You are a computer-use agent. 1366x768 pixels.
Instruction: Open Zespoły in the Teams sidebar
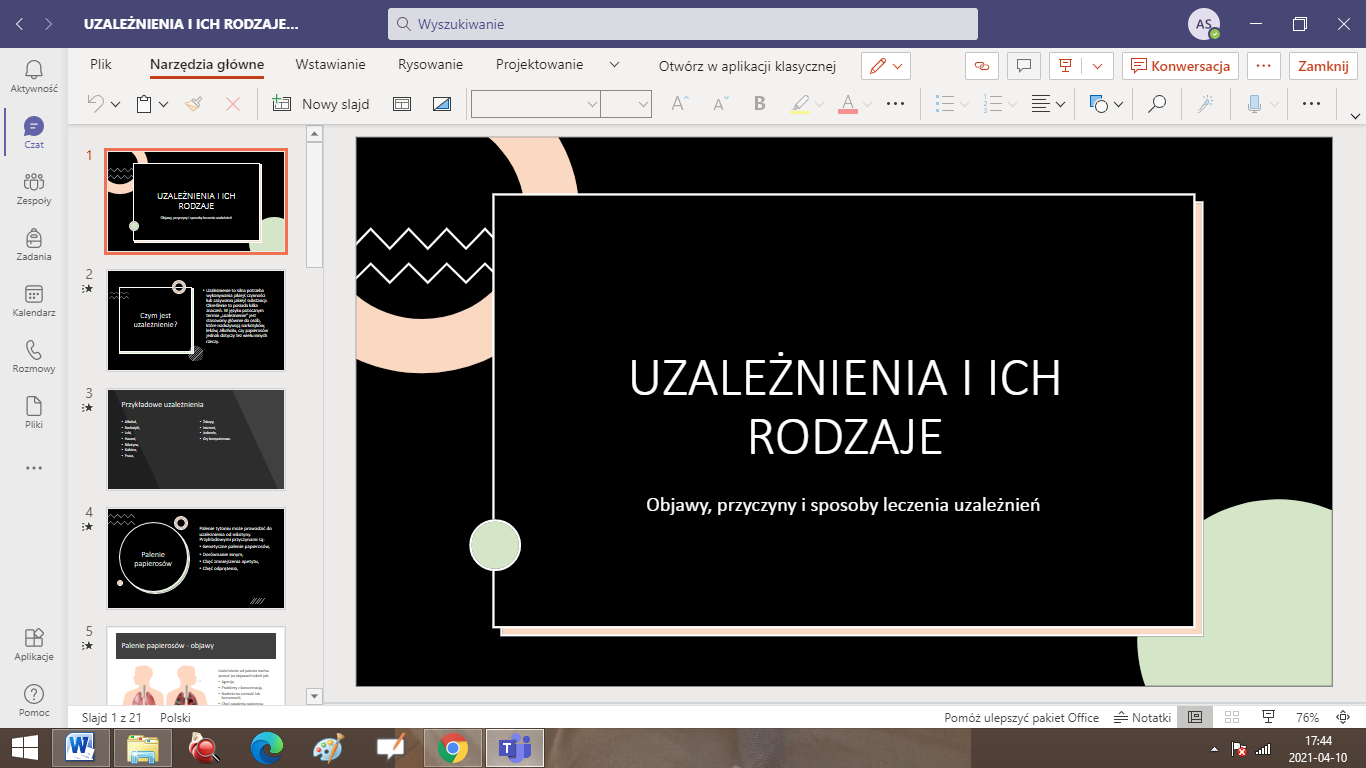pyautogui.click(x=34, y=189)
